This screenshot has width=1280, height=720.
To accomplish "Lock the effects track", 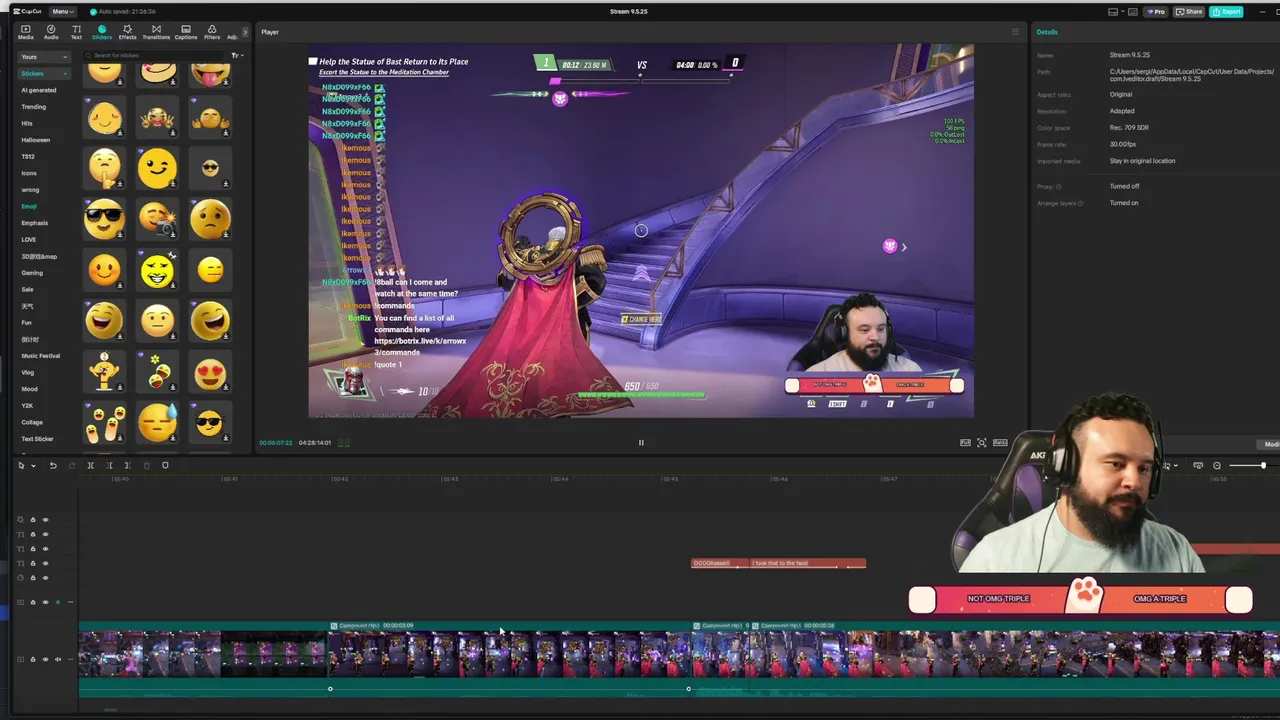I will coord(32,520).
